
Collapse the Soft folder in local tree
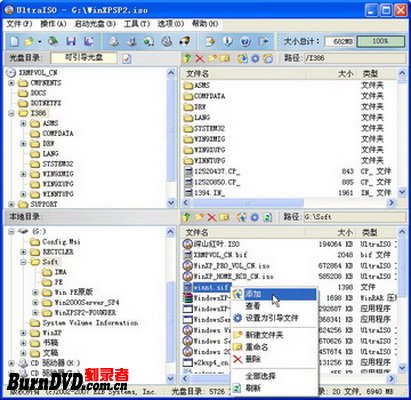23,262
